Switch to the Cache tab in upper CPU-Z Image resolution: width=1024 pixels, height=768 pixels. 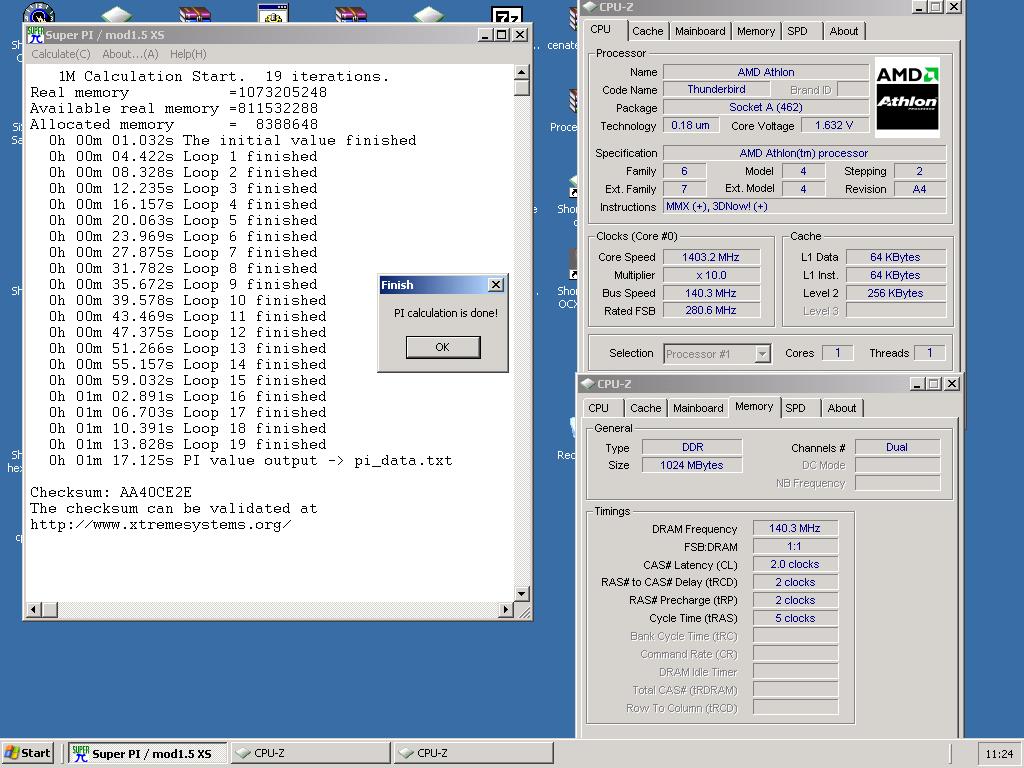pos(647,31)
